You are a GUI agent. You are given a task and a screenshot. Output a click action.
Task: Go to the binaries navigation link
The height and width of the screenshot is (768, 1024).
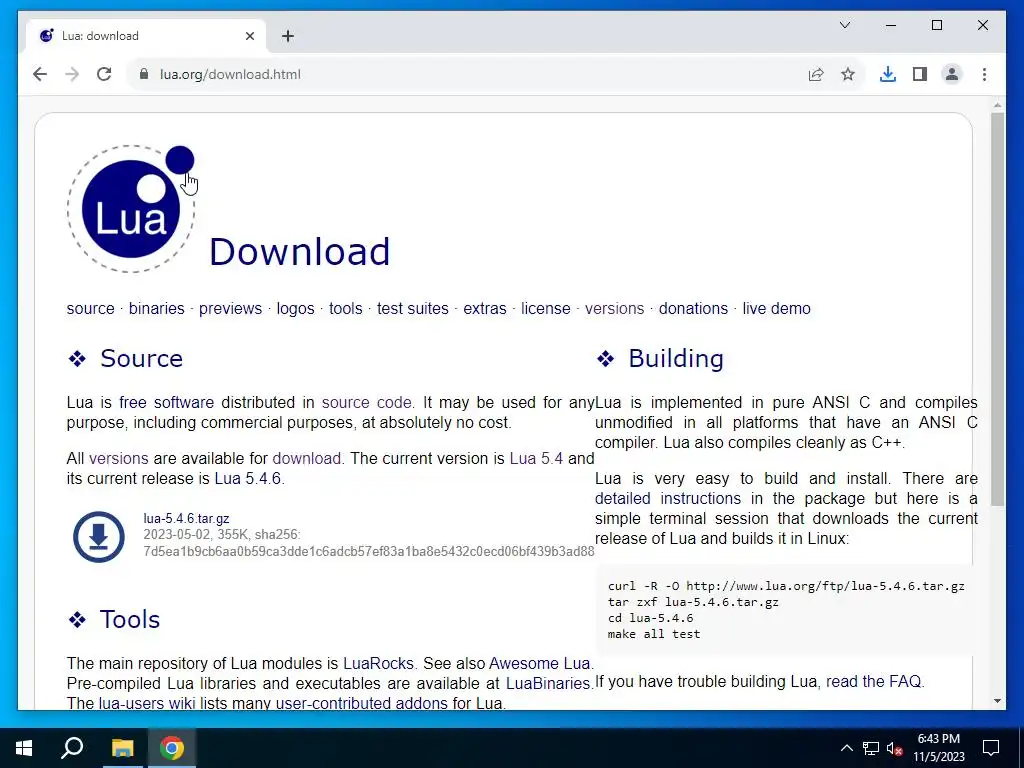157,308
